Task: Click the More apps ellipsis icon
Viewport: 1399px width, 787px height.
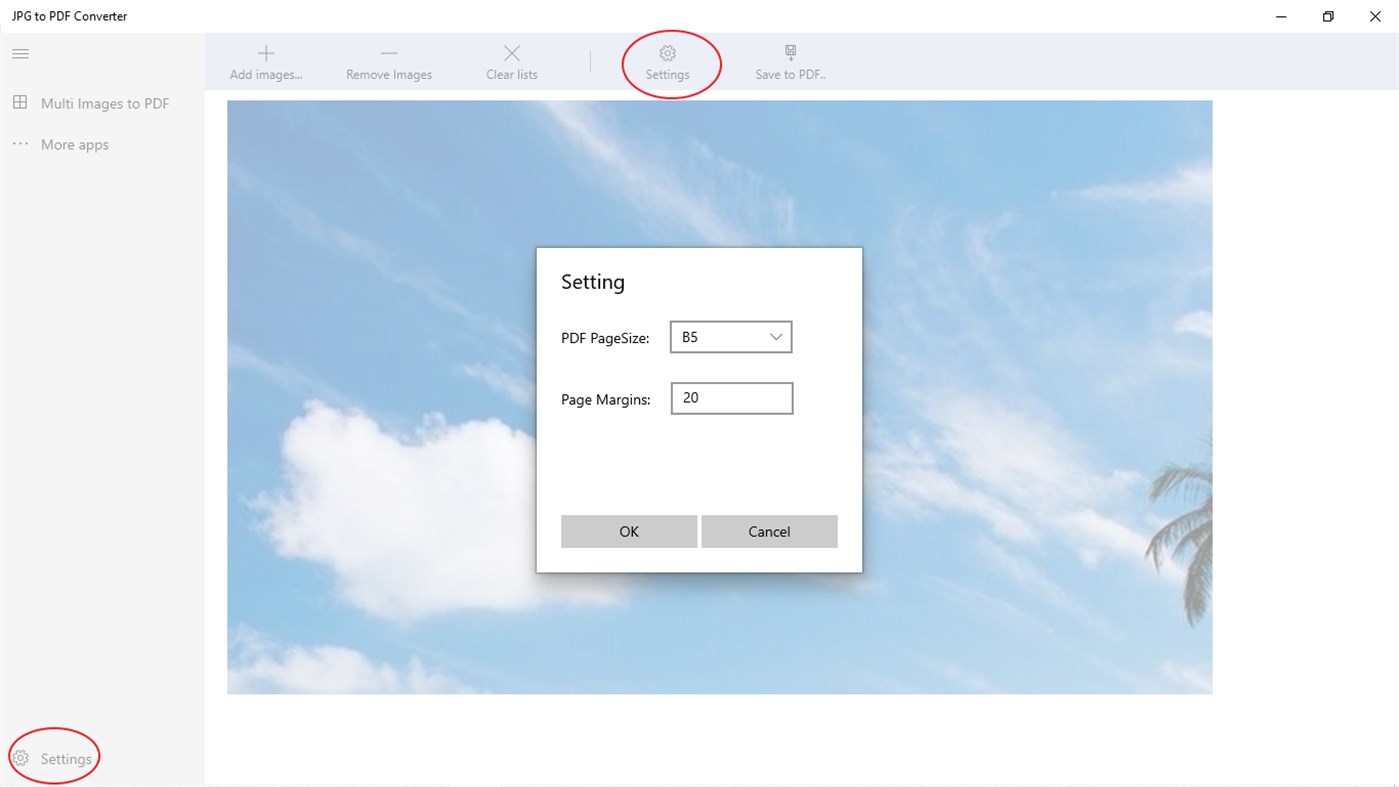Action: [20, 143]
